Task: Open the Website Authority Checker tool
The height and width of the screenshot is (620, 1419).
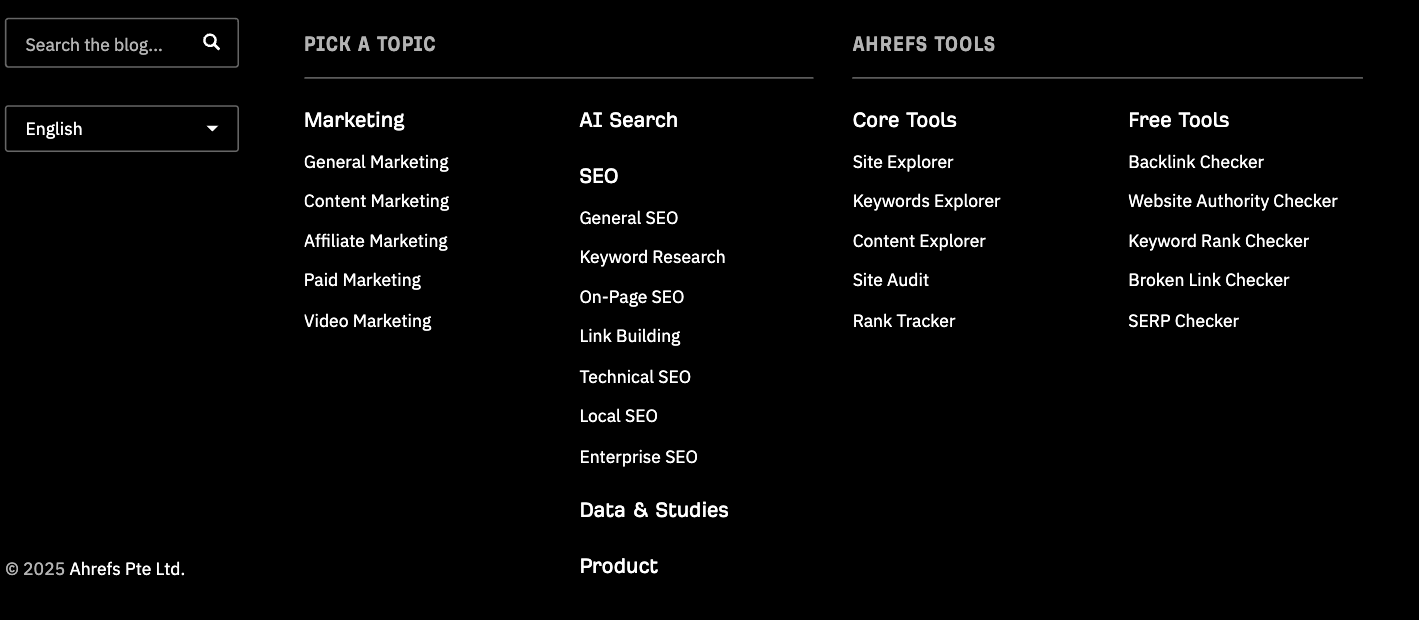Action: click(x=1233, y=201)
